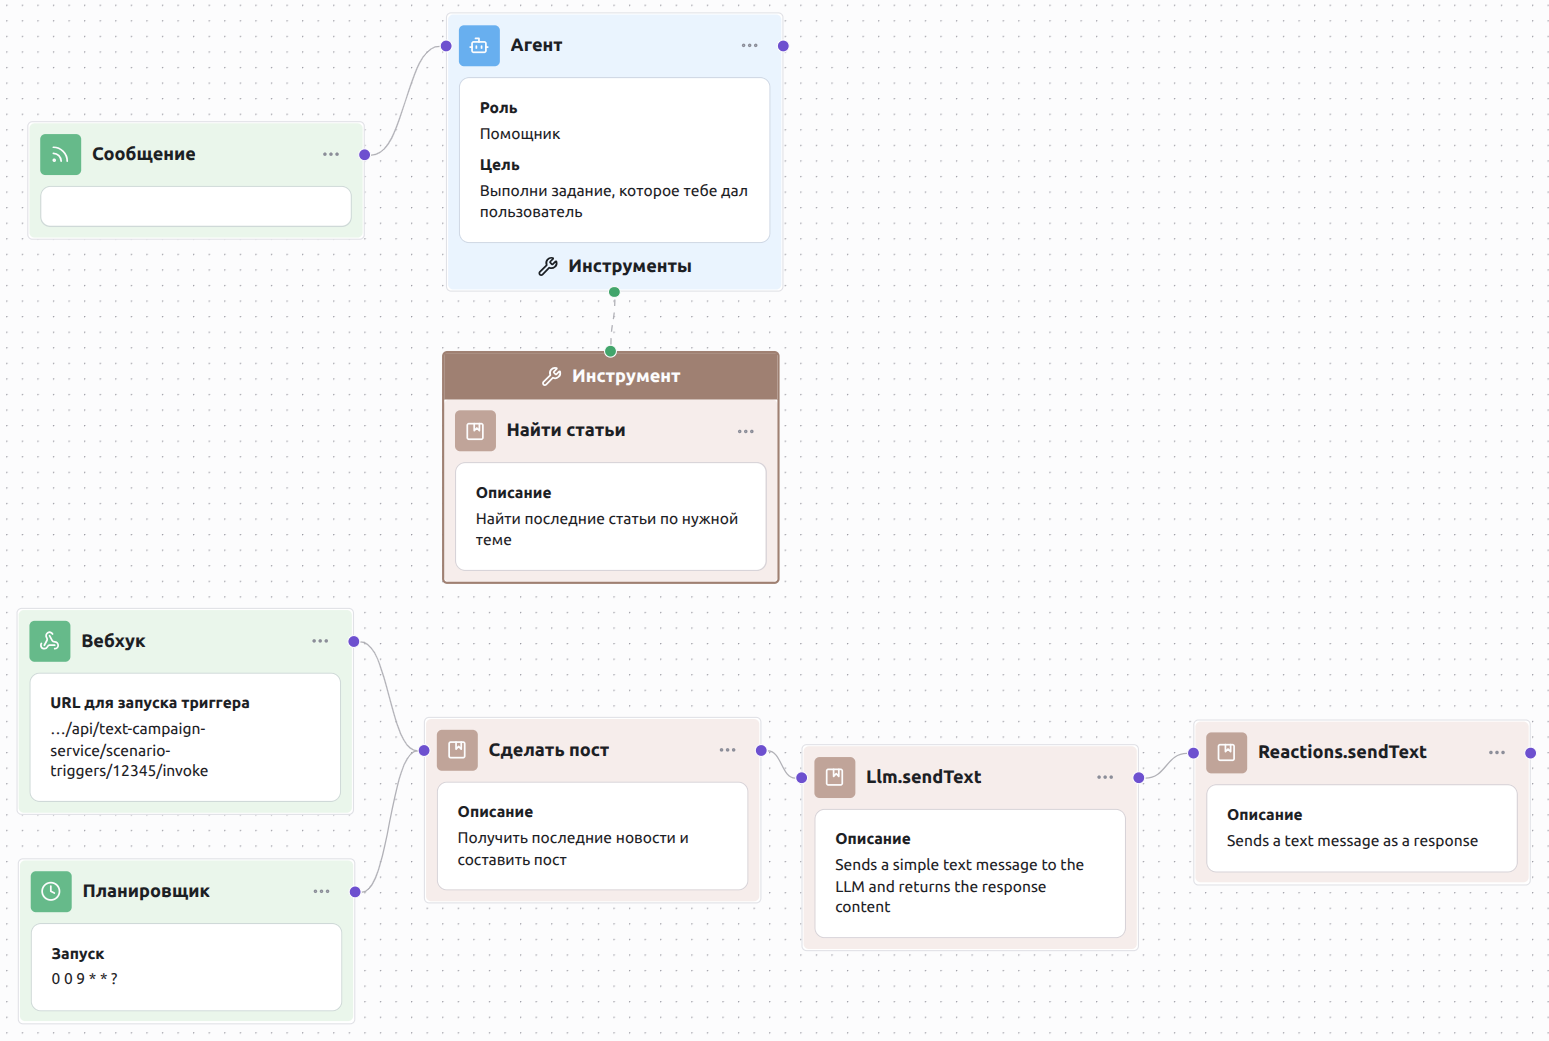
Task: Click the output port of Reactions.sendText node
Action: pos(1530,753)
